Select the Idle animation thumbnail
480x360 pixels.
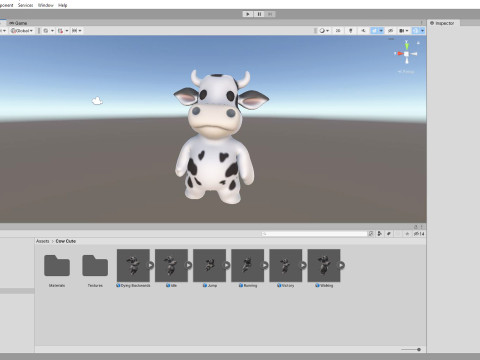(x=171, y=265)
